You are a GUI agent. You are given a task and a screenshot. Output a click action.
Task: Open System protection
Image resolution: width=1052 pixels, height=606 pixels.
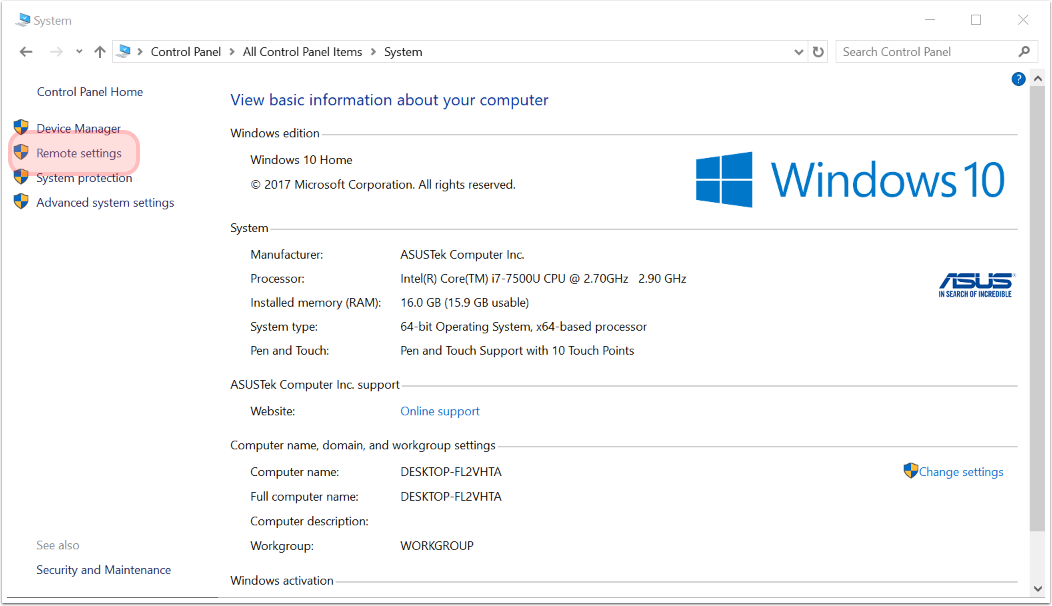coord(85,178)
